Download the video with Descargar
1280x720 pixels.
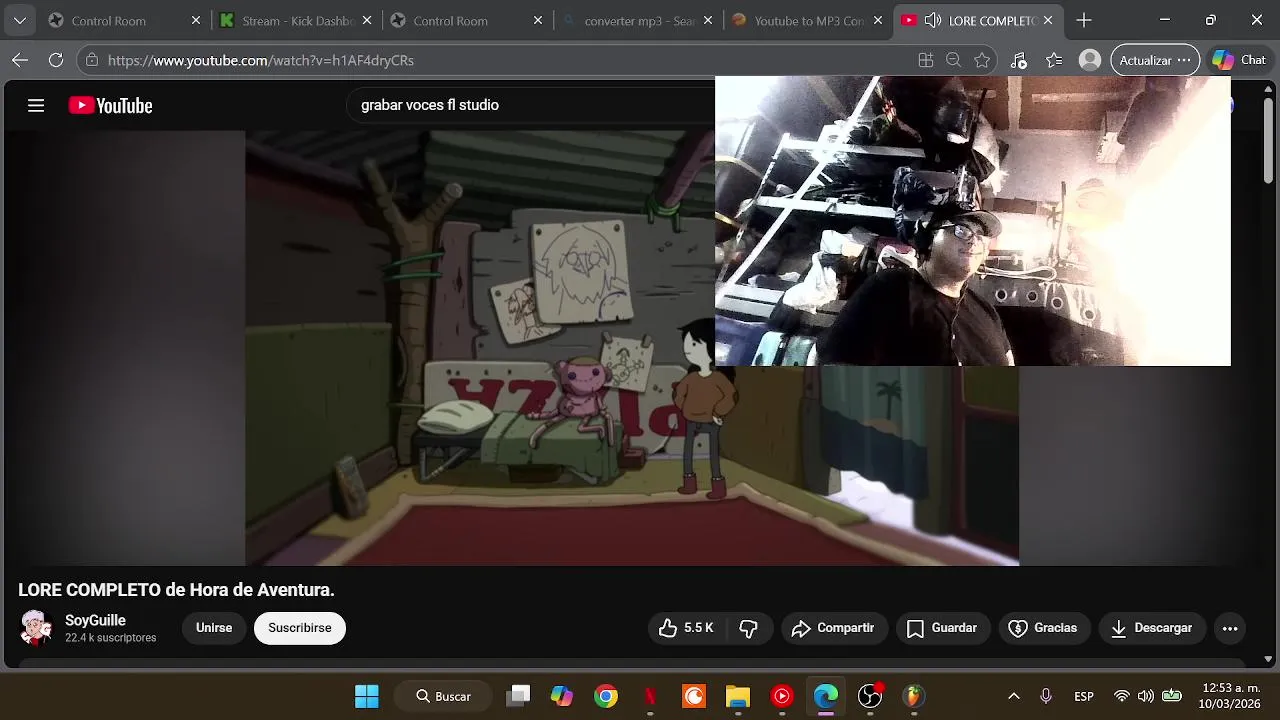click(x=1152, y=628)
